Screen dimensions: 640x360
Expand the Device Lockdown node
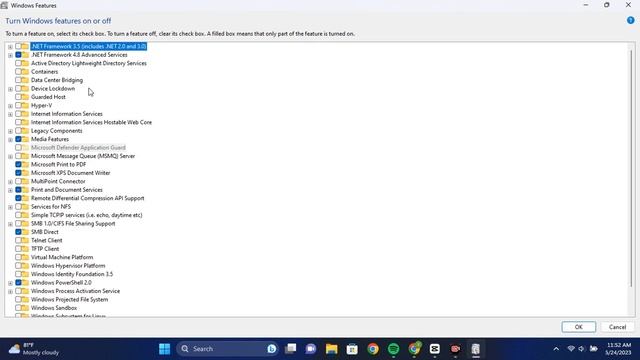click(10, 89)
